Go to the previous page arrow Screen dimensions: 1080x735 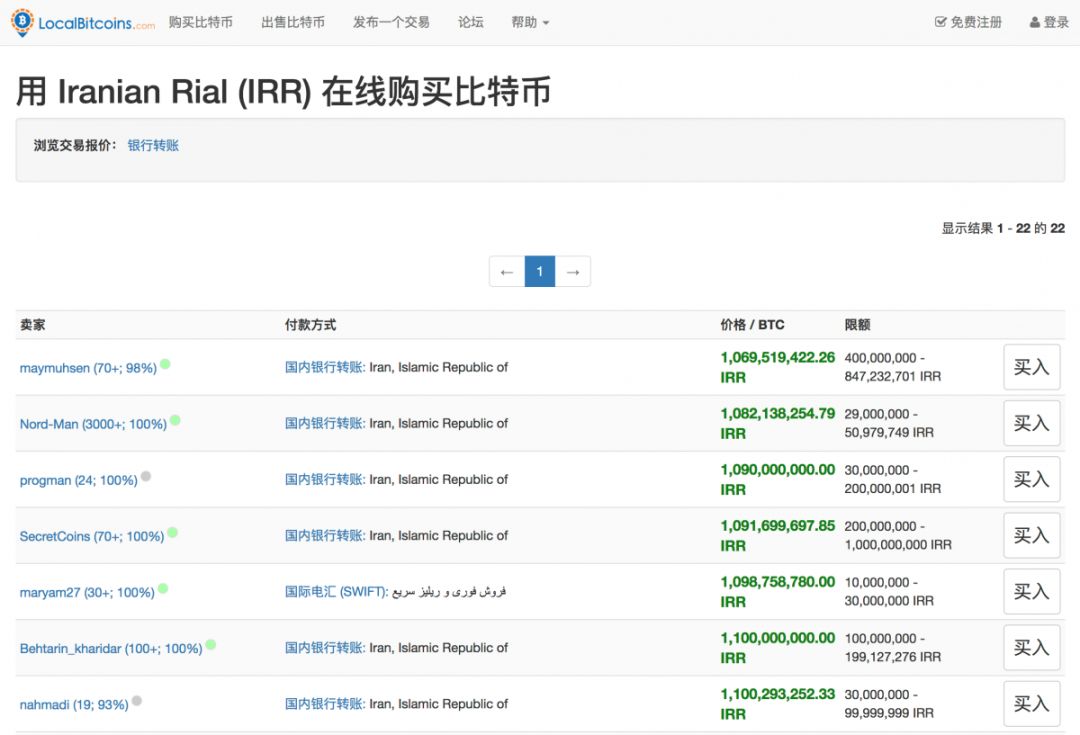click(507, 271)
